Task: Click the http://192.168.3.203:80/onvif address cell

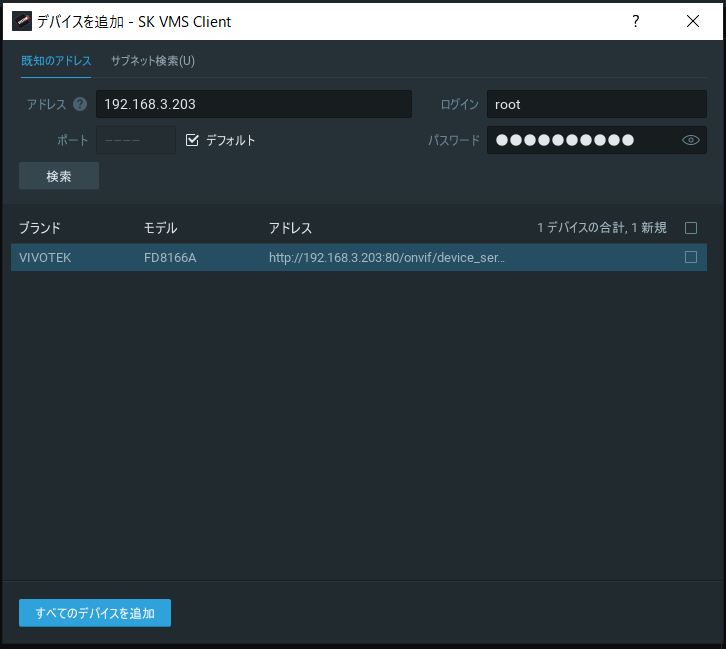Action: tap(387, 257)
